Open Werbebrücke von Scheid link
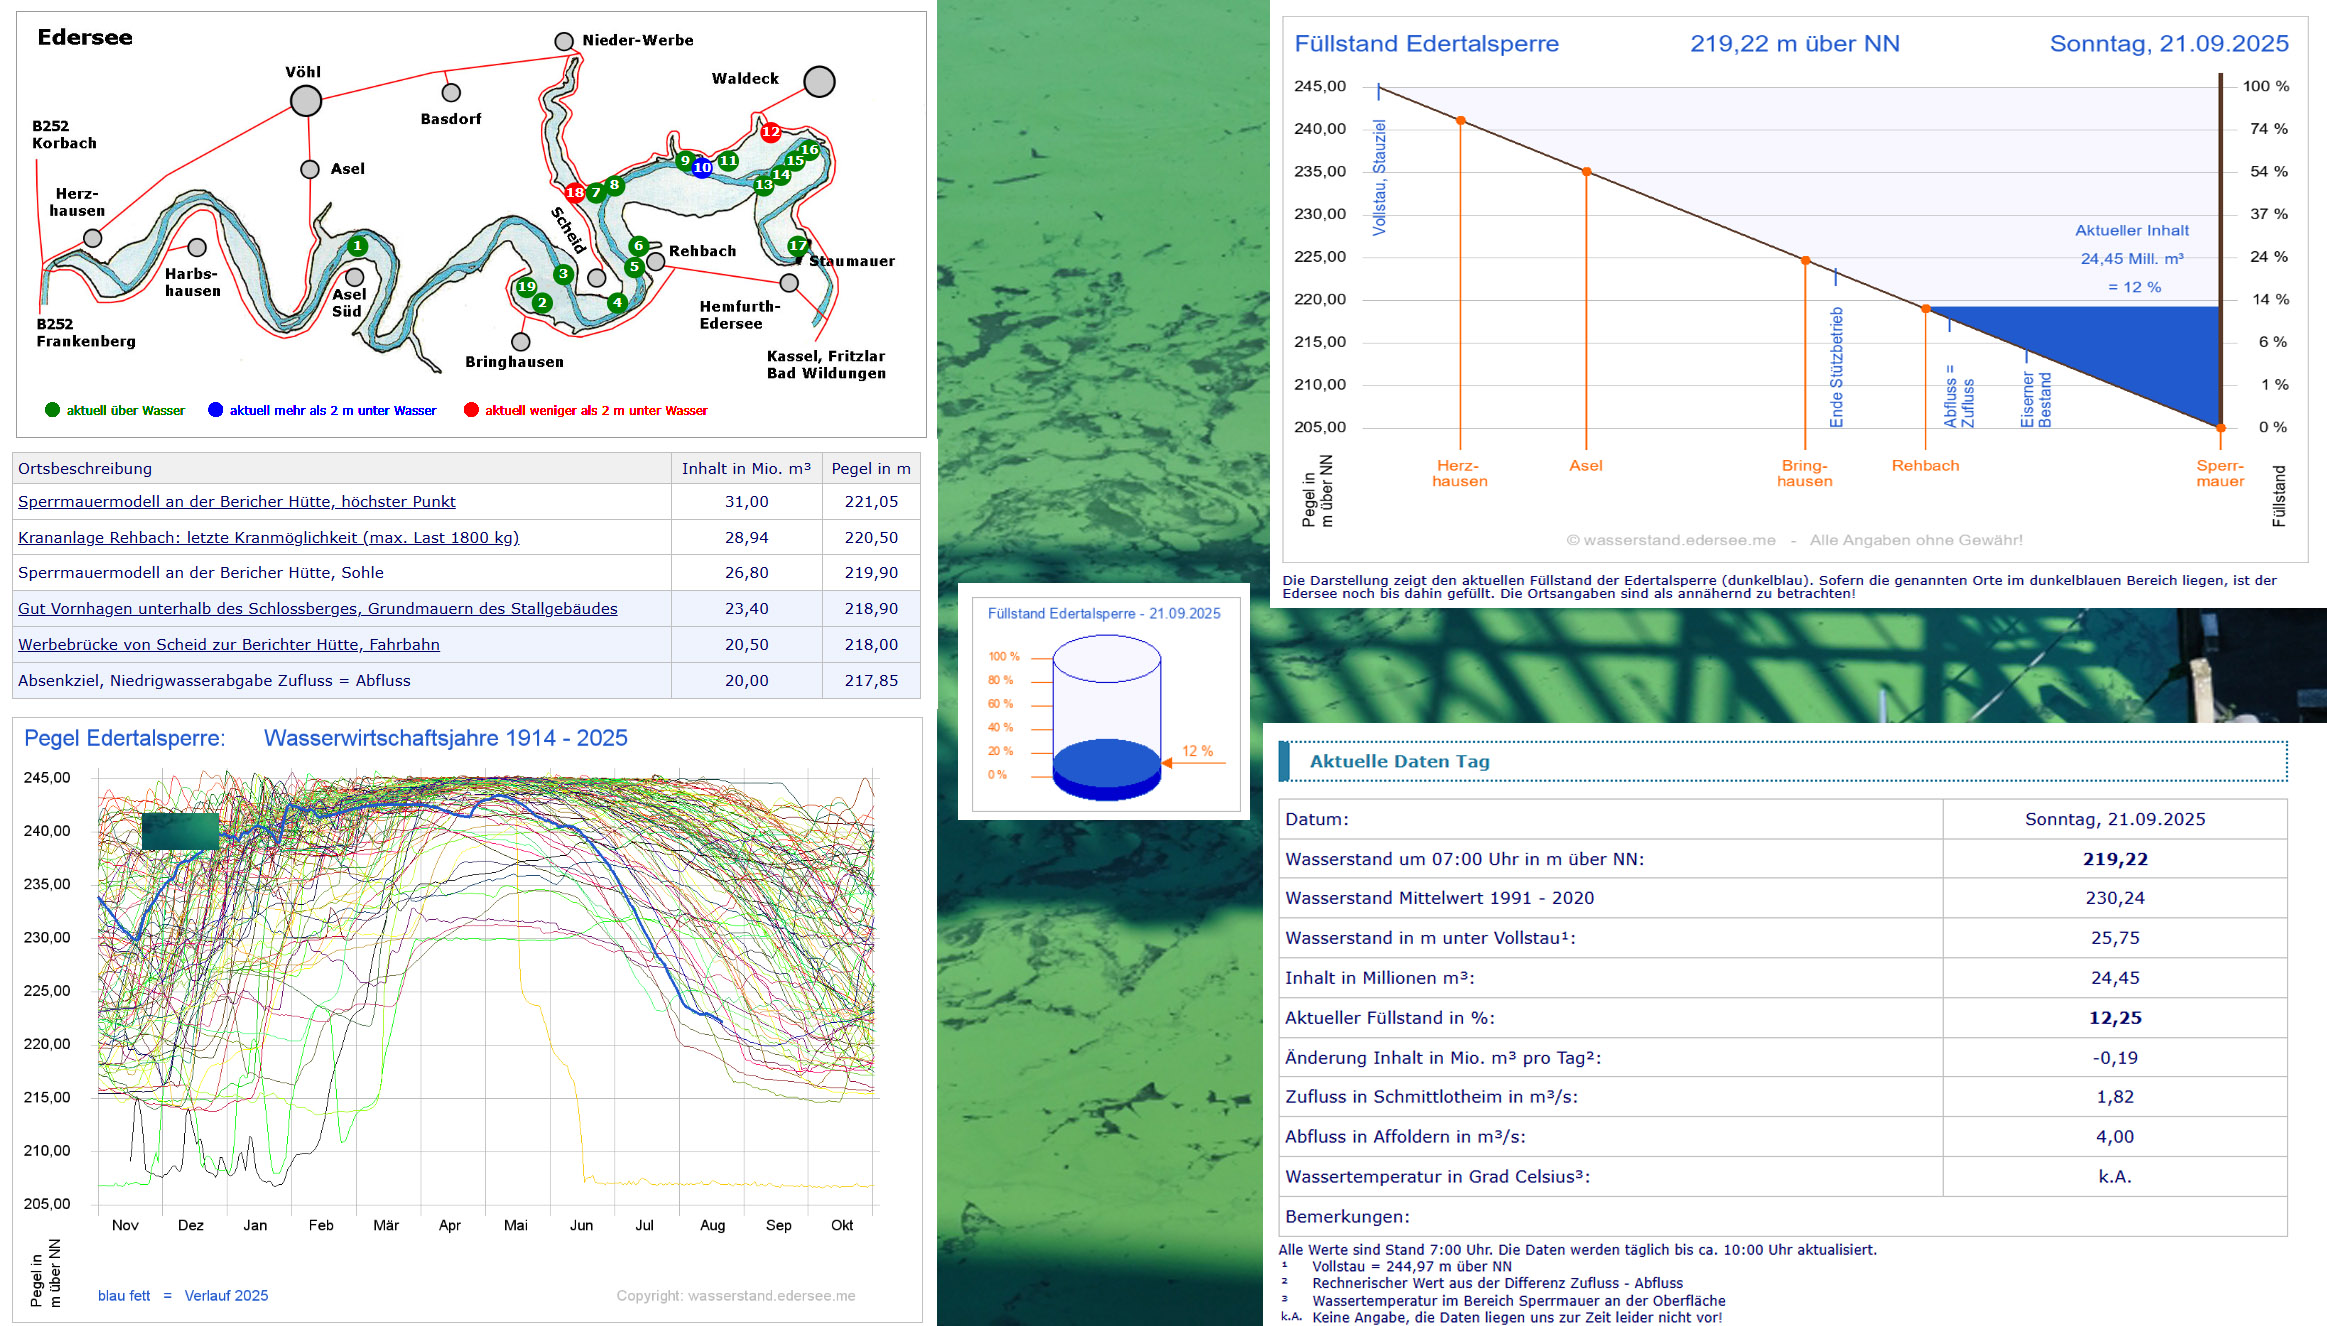 tap(228, 644)
